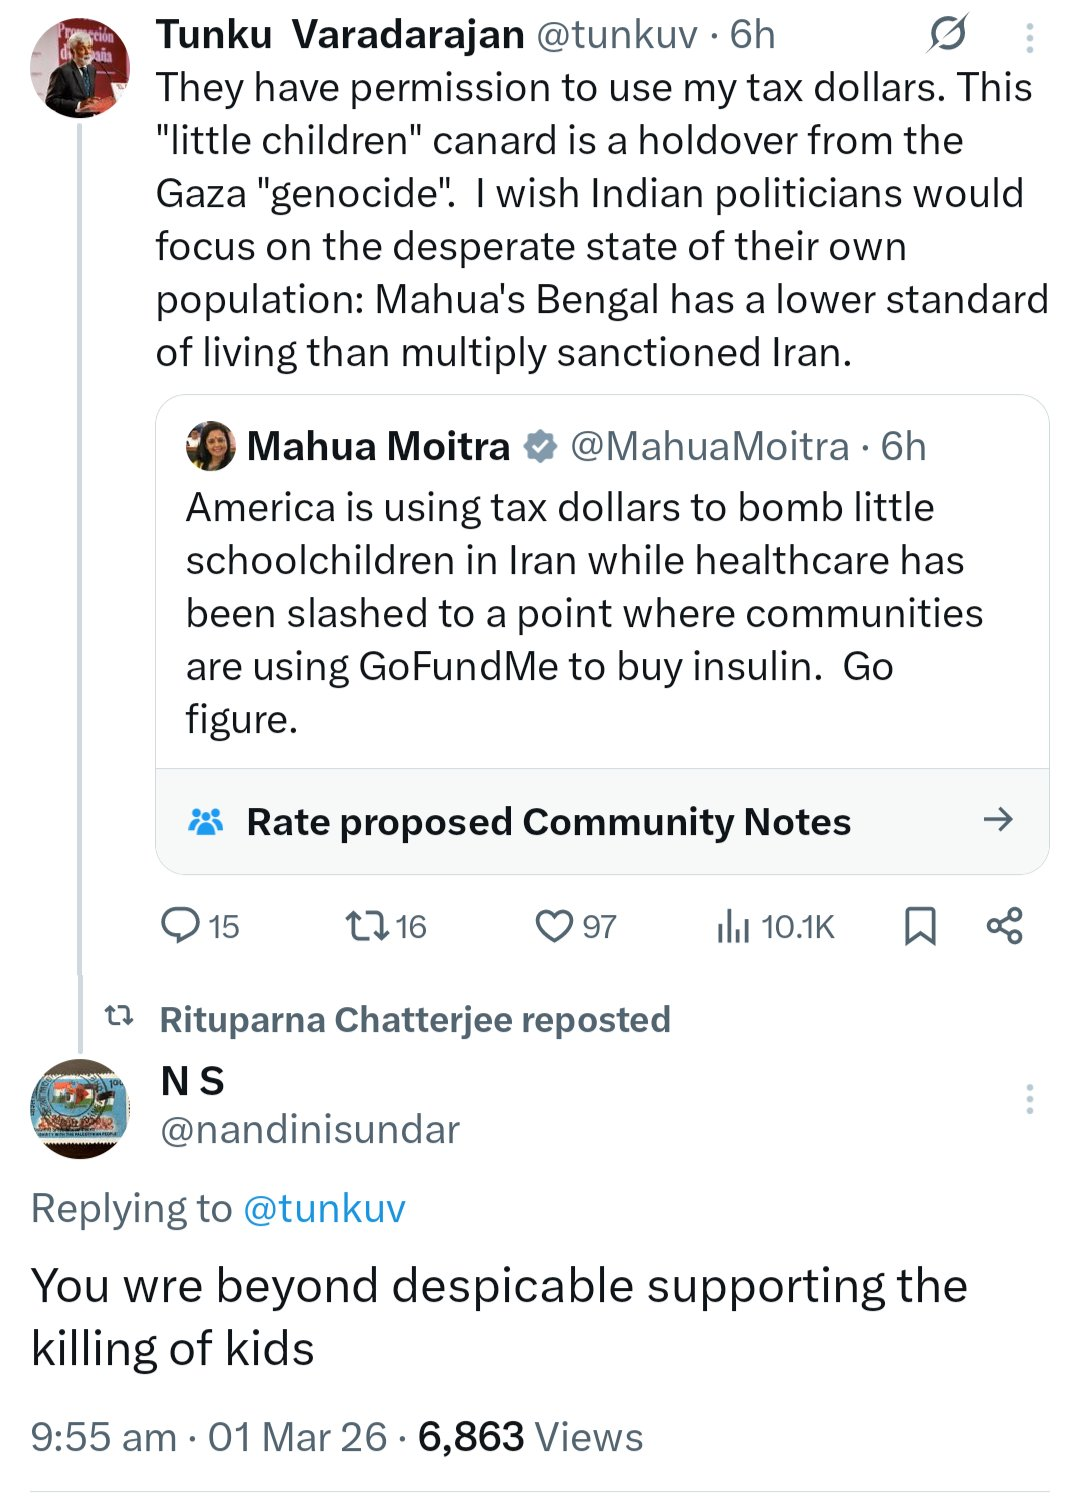Tap Mahua Moitra's verified badge
The width and height of the screenshot is (1080, 1498).
[540, 446]
